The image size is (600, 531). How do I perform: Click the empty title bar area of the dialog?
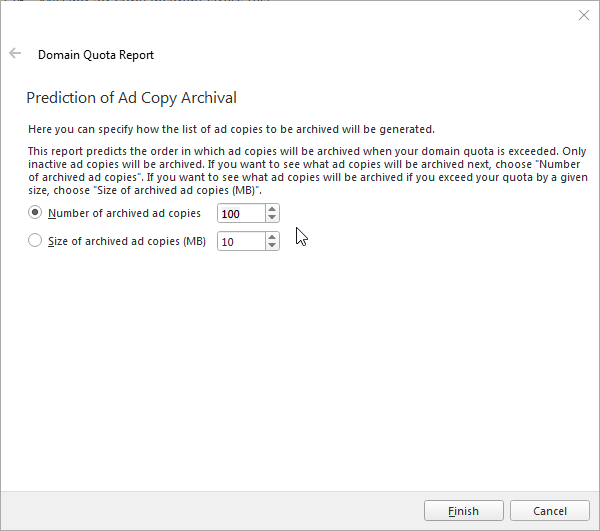click(300, 15)
